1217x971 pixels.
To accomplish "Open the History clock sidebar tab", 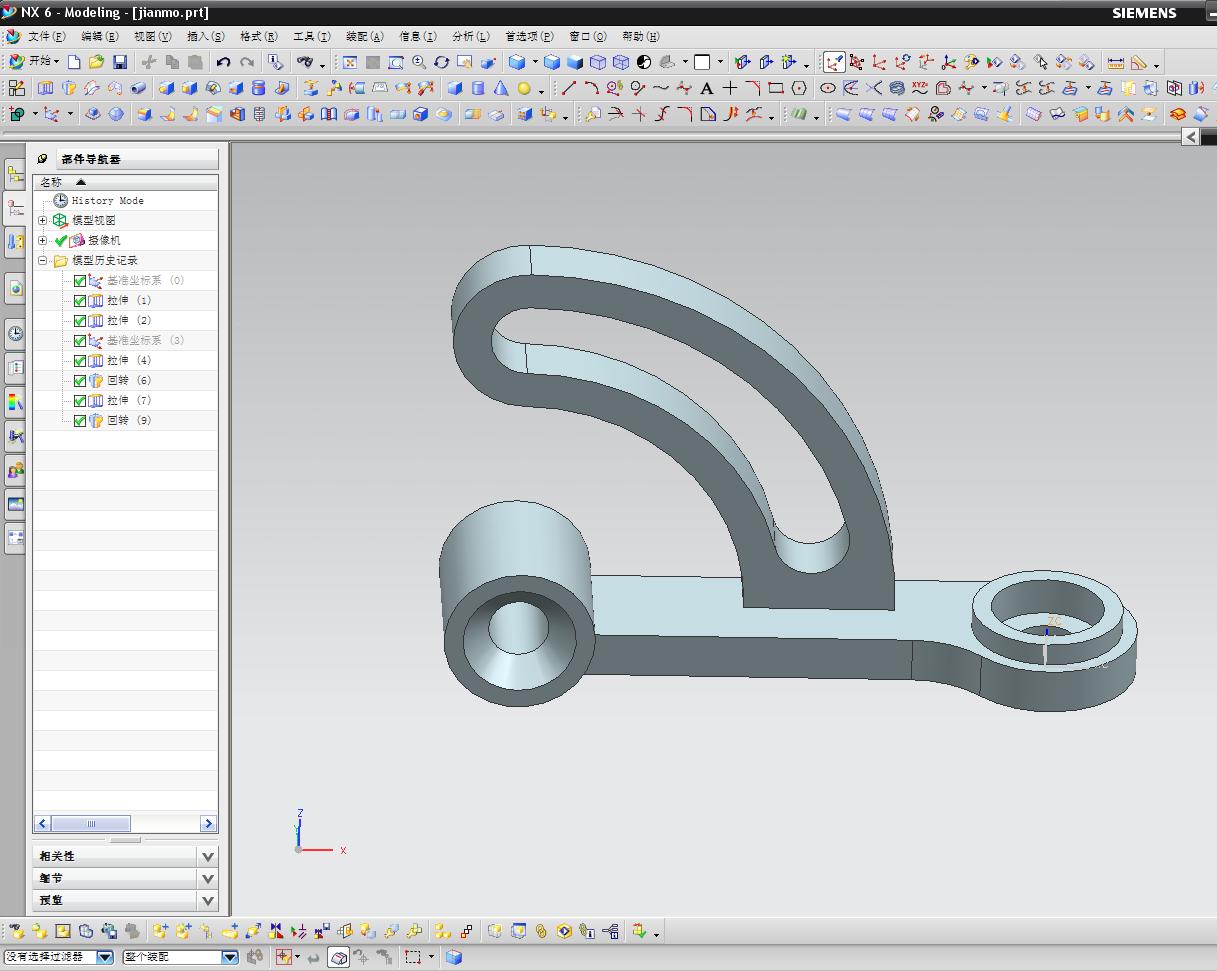I will coord(15,334).
